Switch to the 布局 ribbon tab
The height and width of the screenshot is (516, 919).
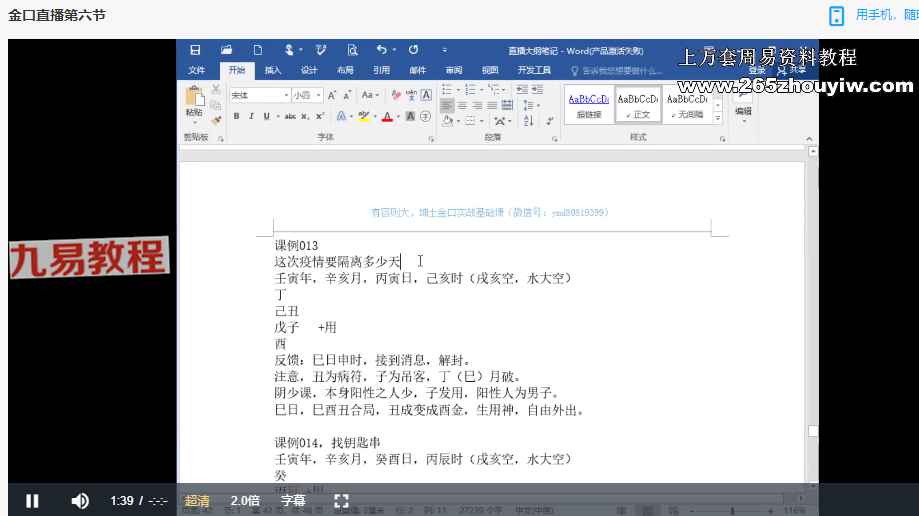pos(345,71)
